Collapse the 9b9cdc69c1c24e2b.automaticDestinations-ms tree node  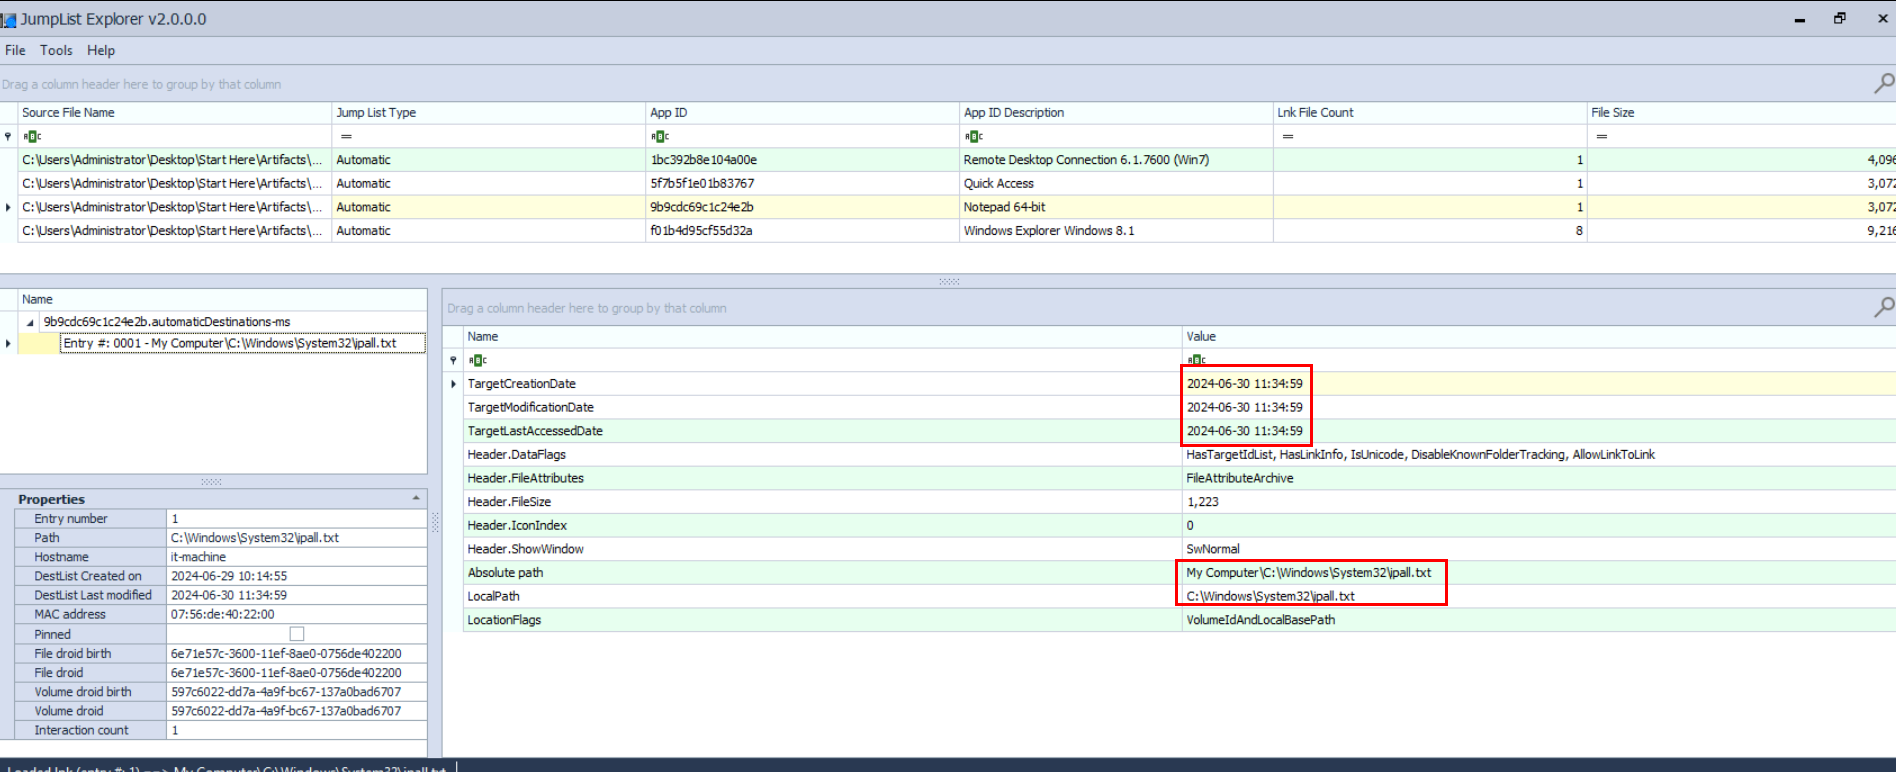(x=30, y=322)
